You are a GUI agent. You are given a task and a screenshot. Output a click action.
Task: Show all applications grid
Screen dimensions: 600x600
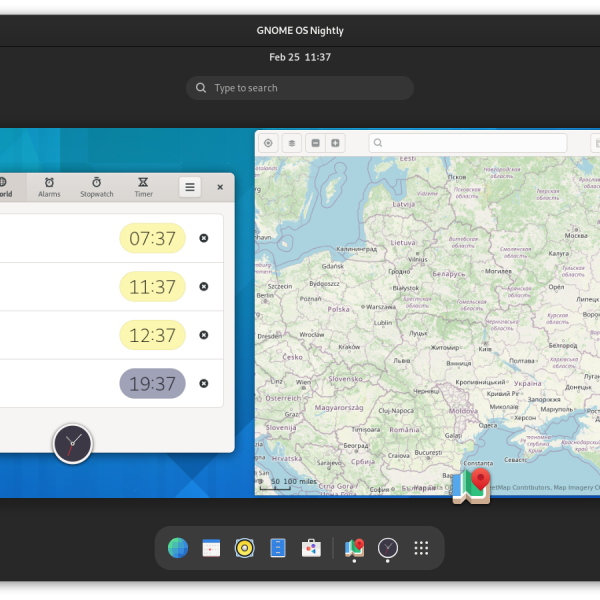pyautogui.click(x=421, y=548)
